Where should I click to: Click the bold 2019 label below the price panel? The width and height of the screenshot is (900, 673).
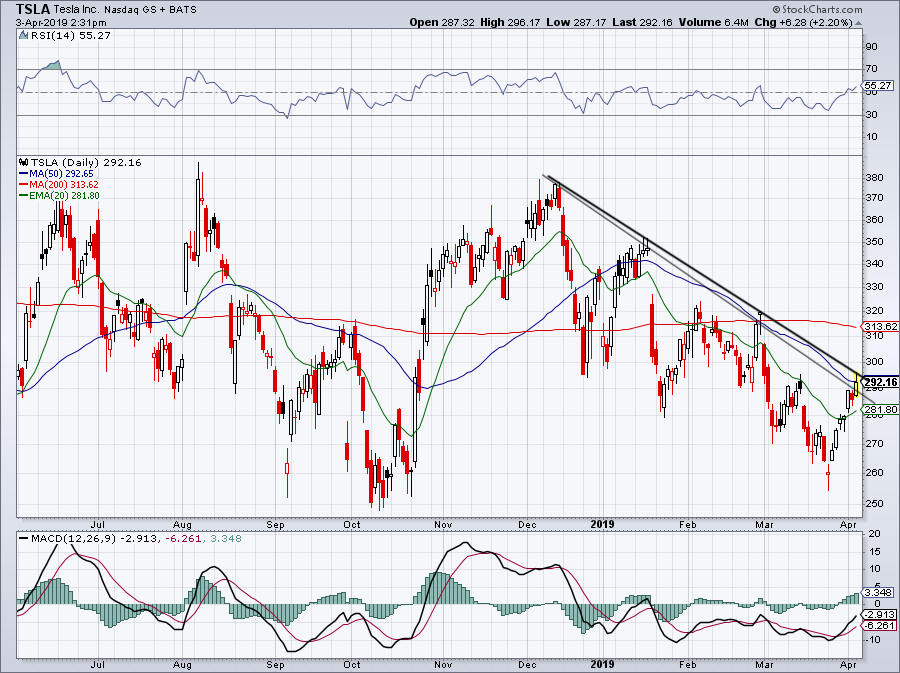(x=602, y=524)
